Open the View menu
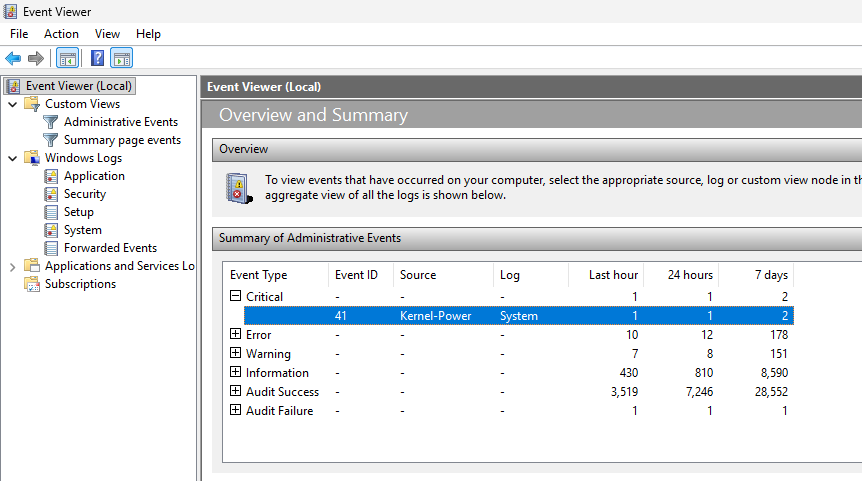Image resolution: width=862 pixels, height=481 pixels. (x=107, y=34)
